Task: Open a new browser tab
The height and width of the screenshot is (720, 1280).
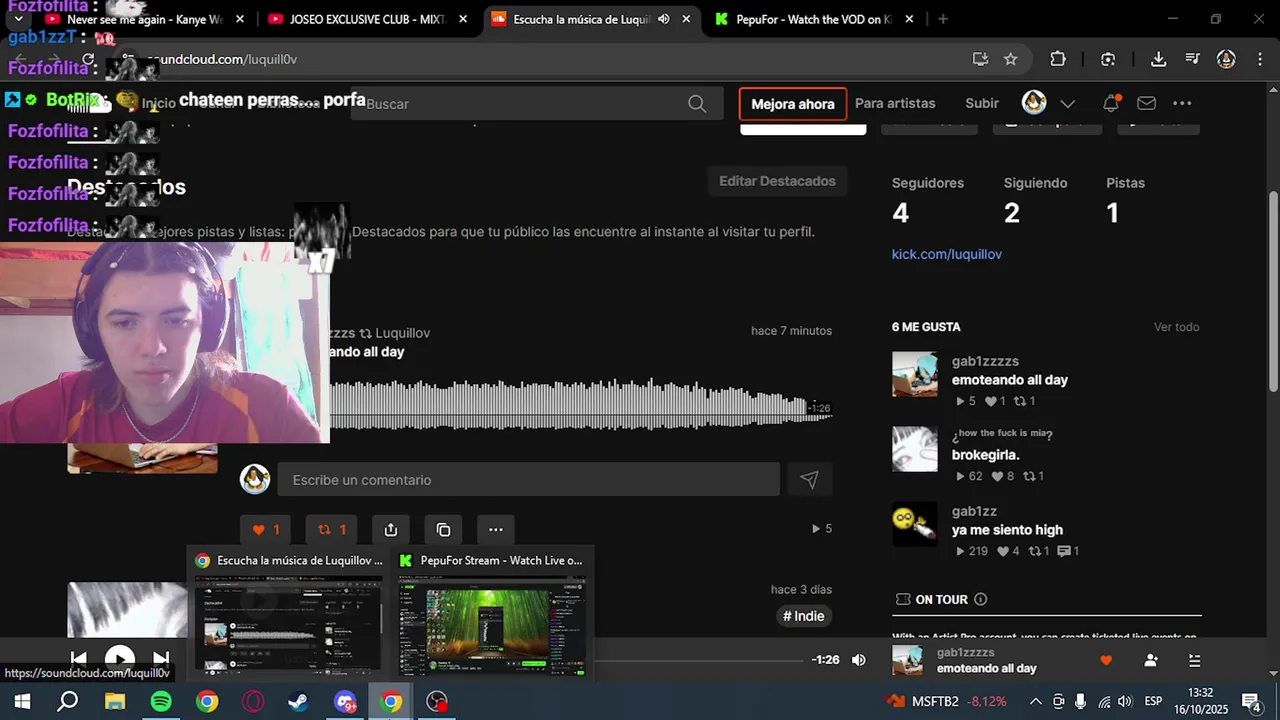Action: click(943, 19)
